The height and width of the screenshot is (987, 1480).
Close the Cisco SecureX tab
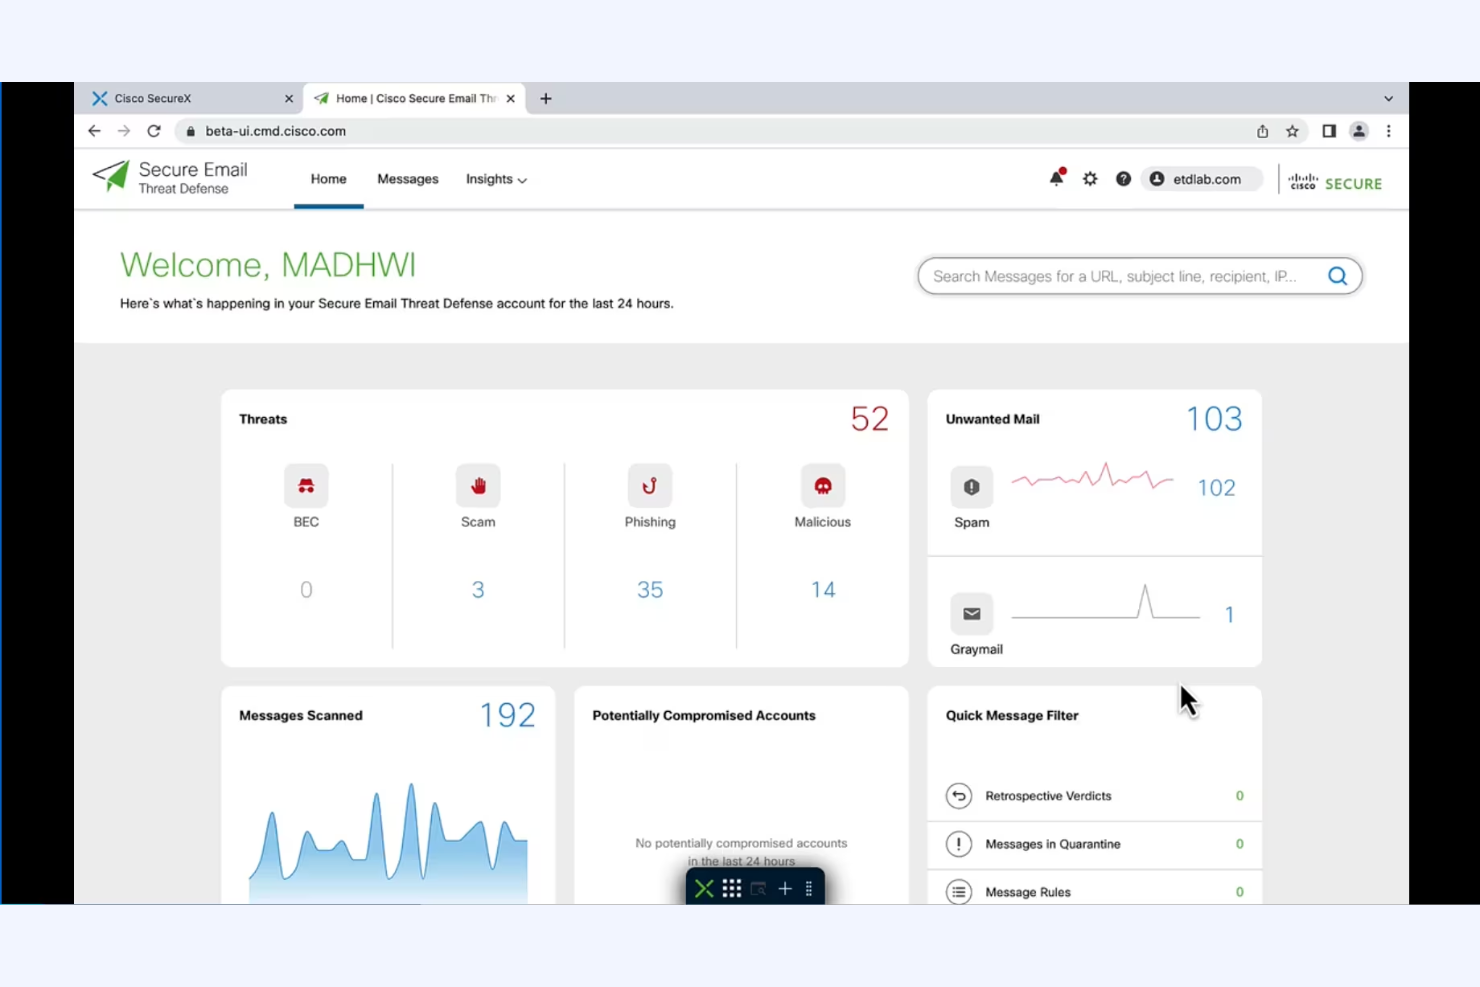click(x=289, y=98)
